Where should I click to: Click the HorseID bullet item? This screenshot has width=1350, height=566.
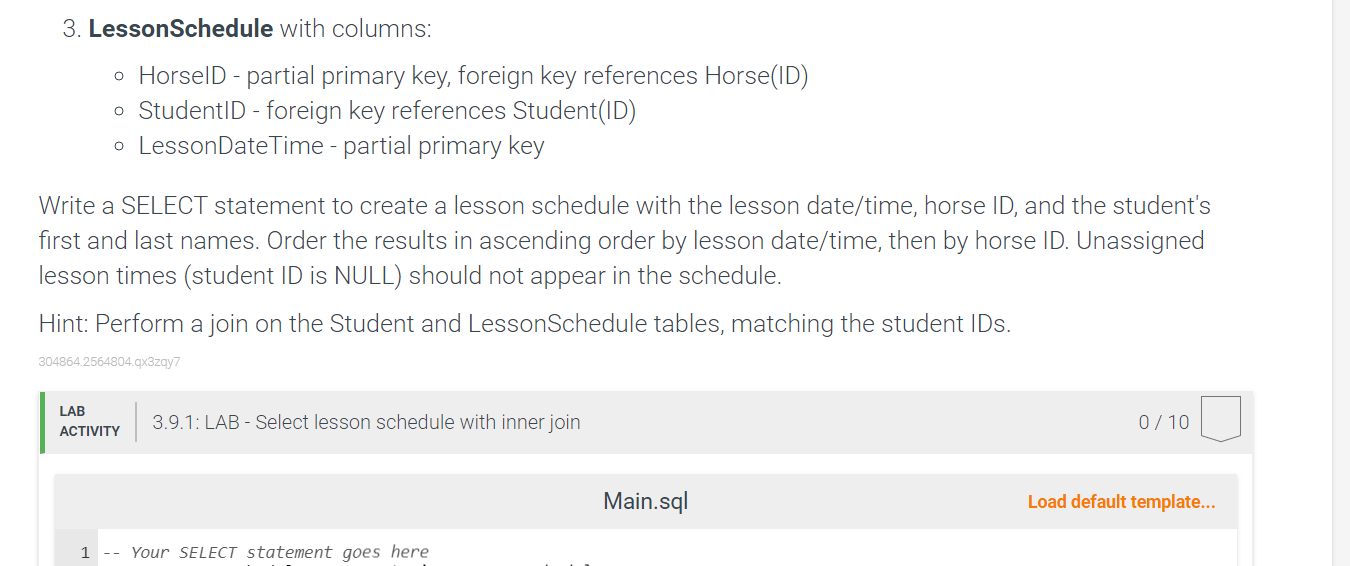pos(473,75)
